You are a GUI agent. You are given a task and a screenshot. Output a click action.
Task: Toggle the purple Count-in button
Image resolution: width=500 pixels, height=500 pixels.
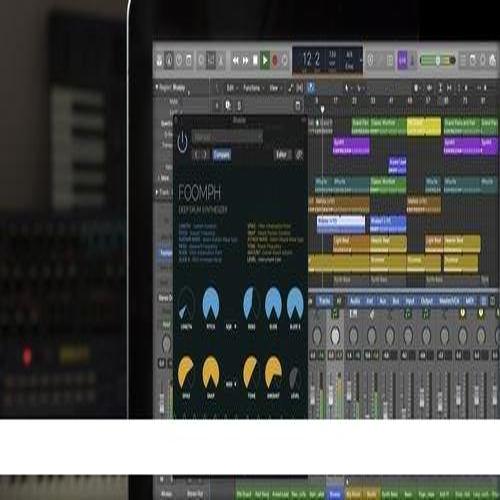pos(402,60)
